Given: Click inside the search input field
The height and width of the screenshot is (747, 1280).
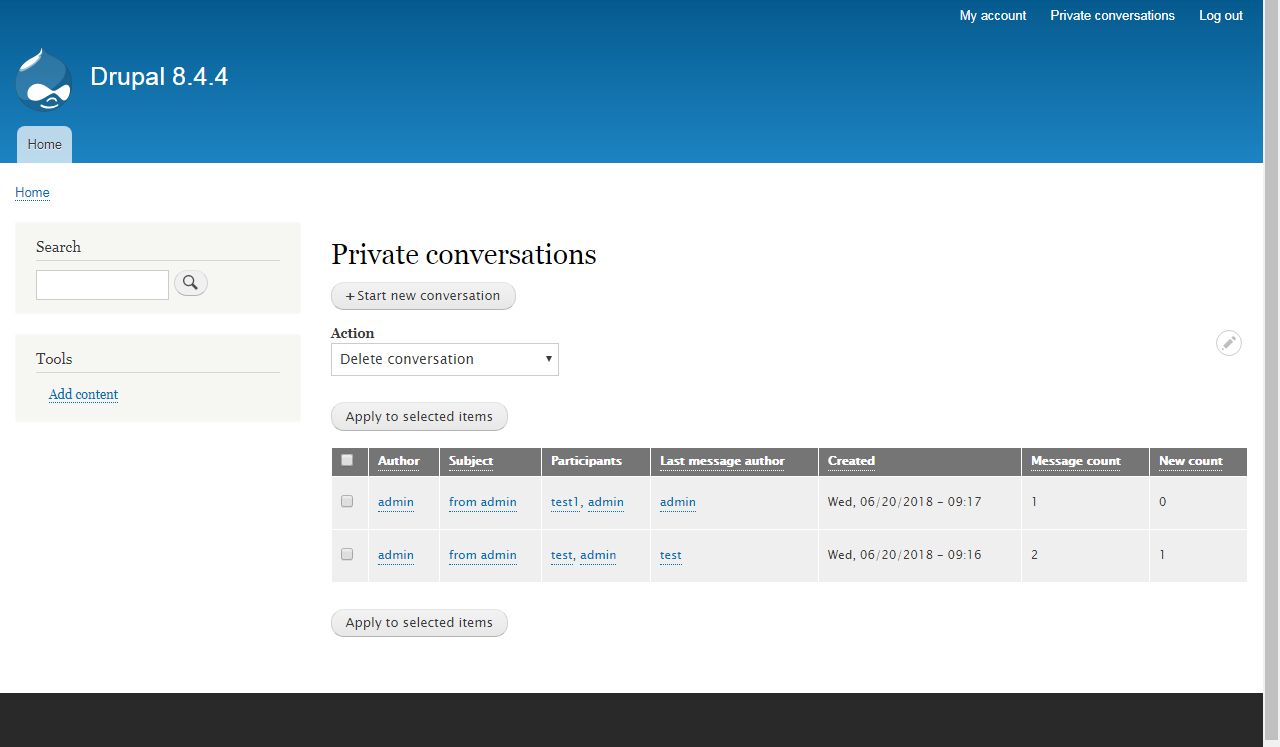Looking at the screenshot, I should pyautogui.click(x=102, y=284).
